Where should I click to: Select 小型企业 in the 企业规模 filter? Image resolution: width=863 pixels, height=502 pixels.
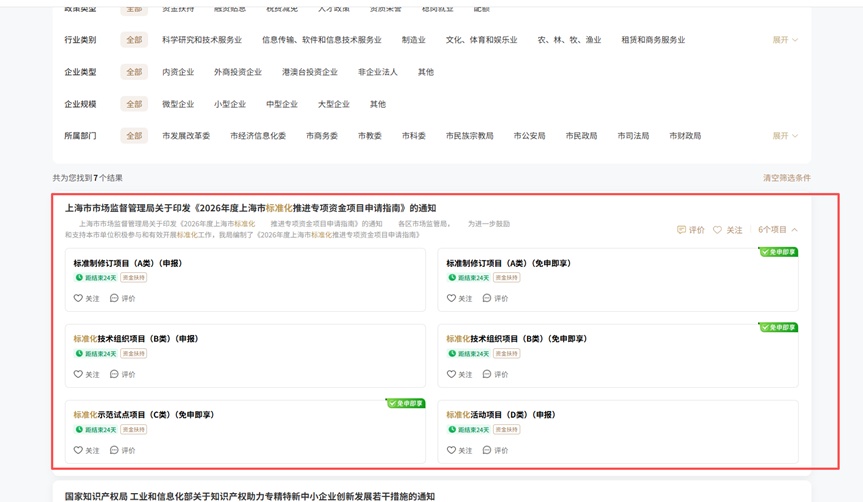tap(229, 104)
